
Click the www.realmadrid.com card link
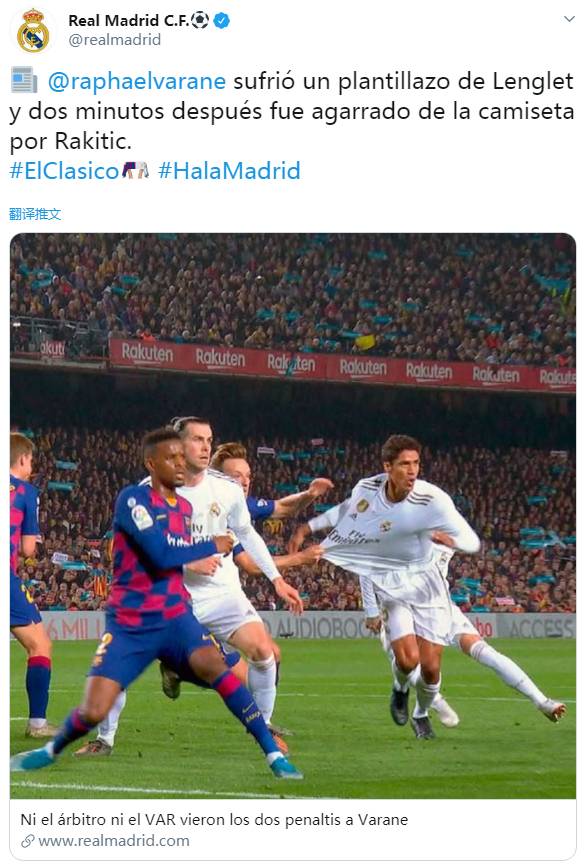pos(113,841)
